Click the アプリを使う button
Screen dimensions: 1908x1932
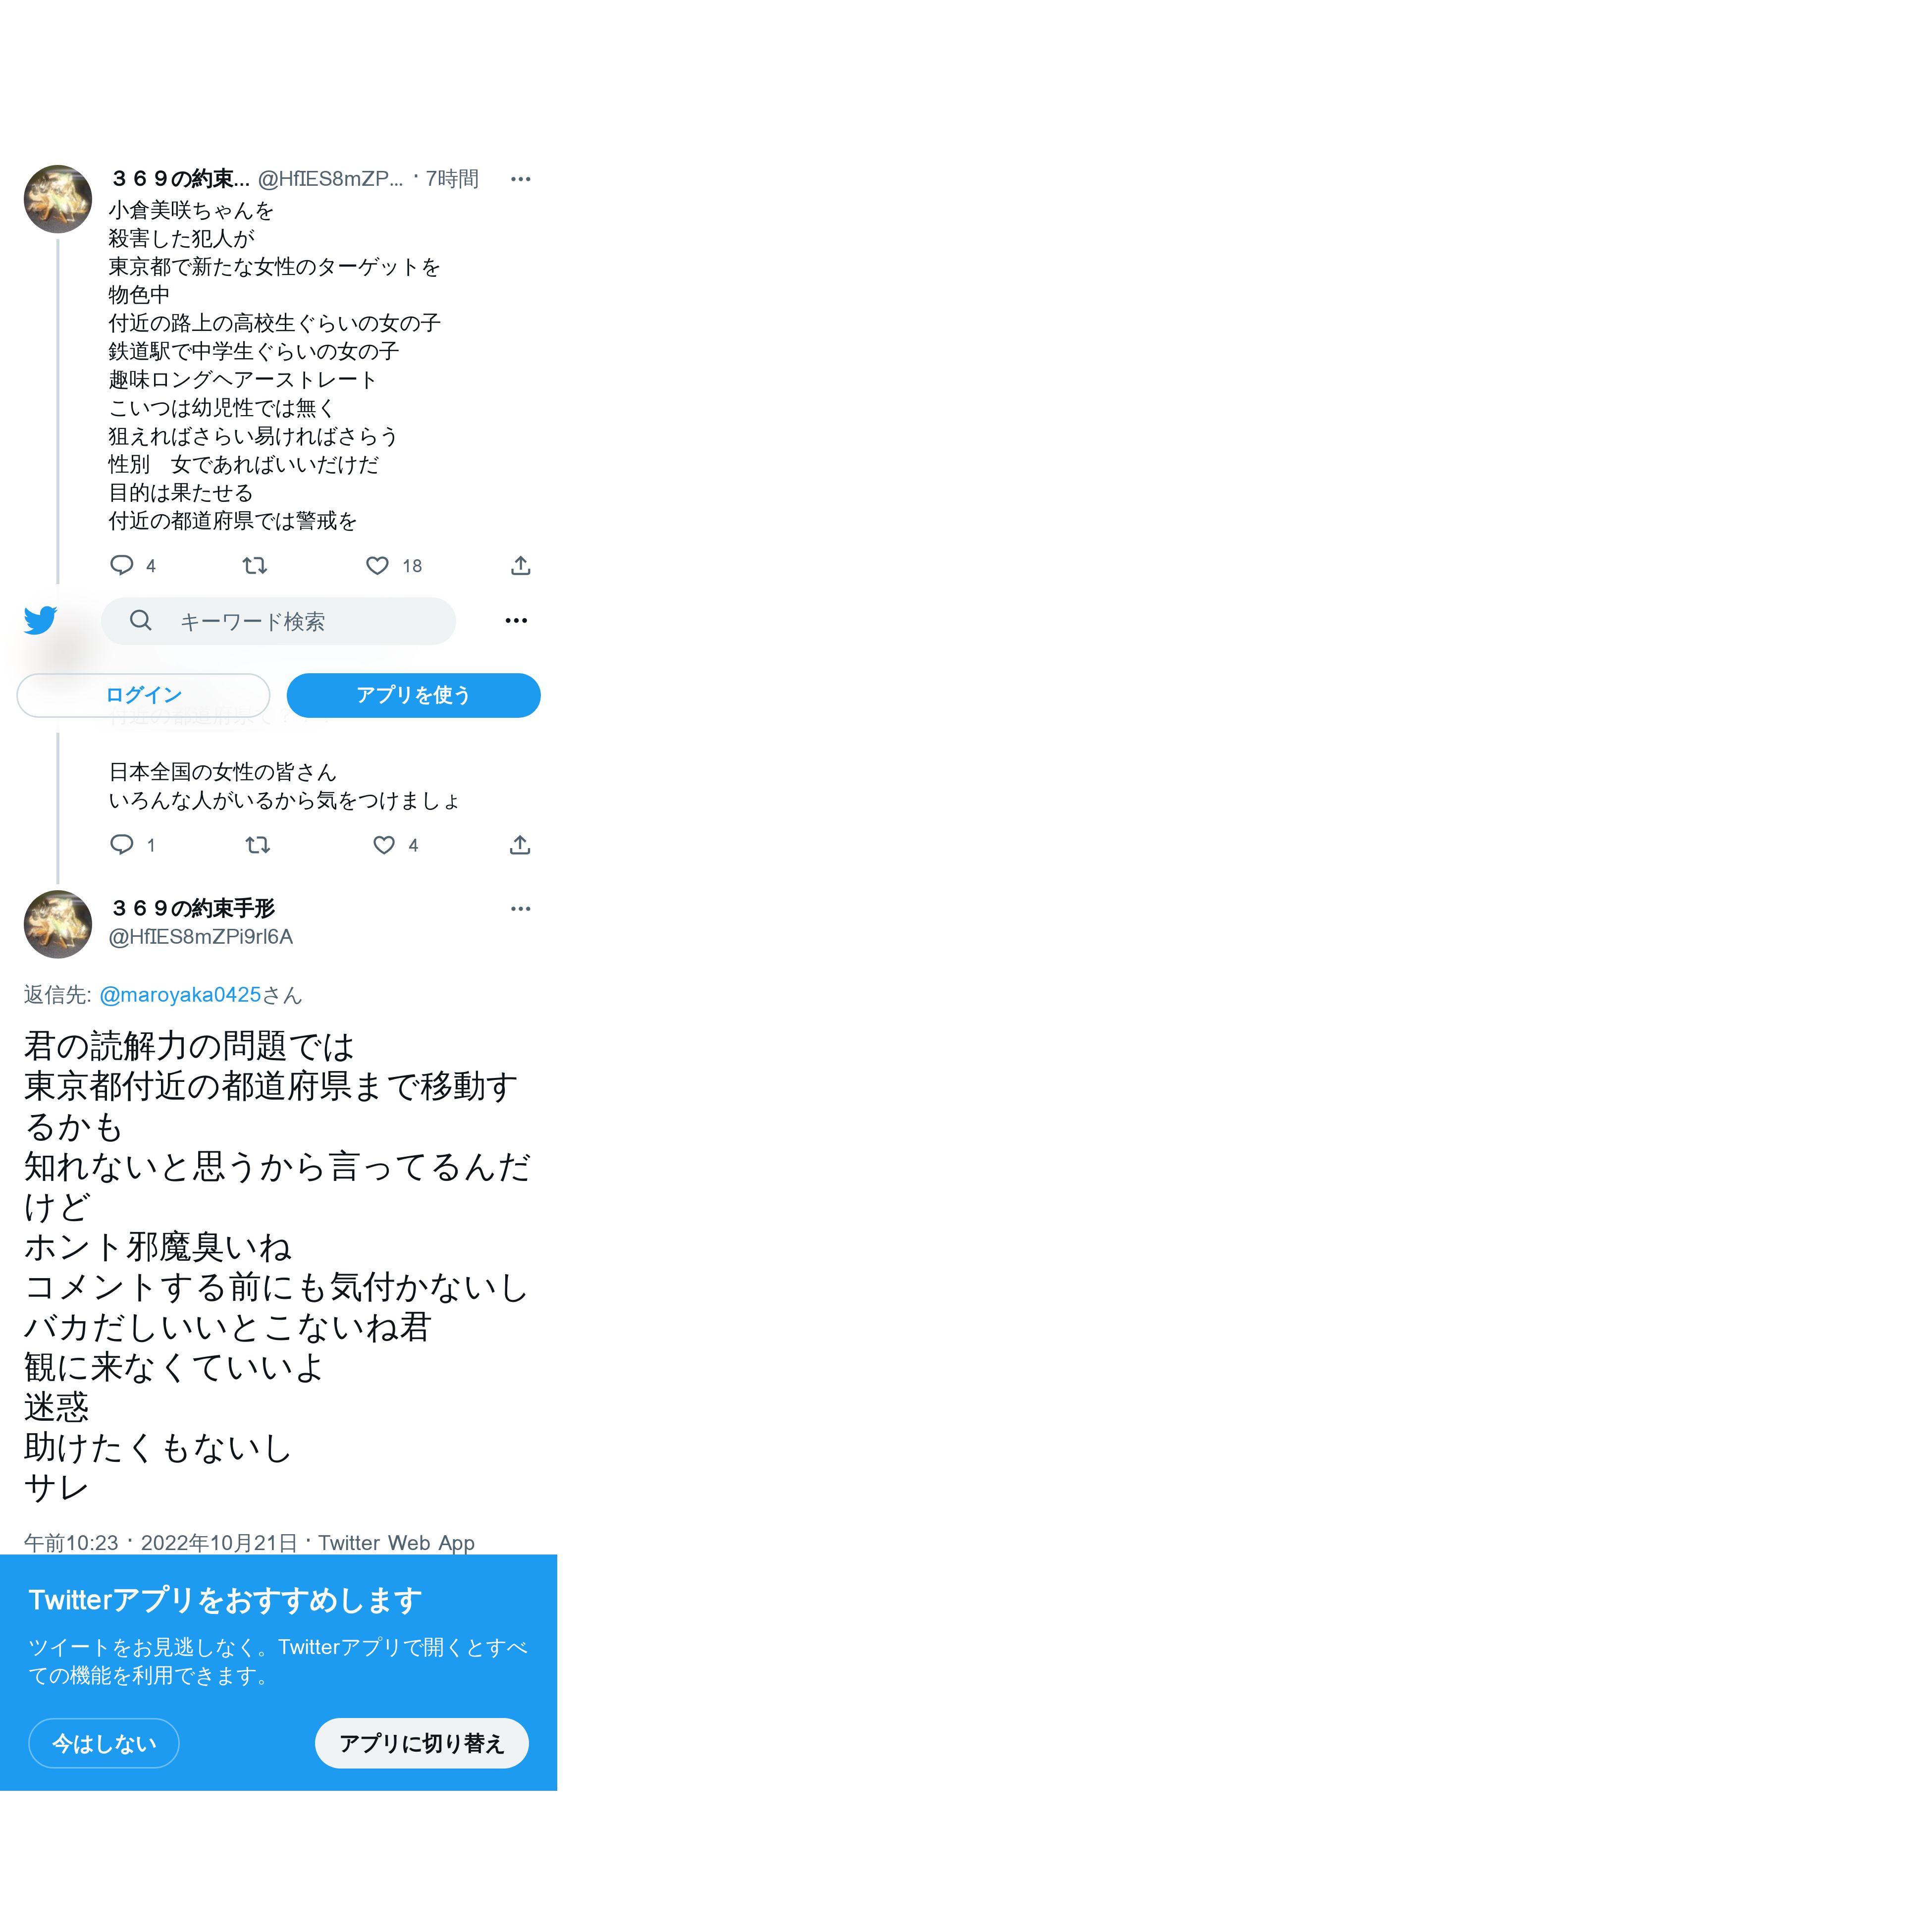tap(413, 695)
